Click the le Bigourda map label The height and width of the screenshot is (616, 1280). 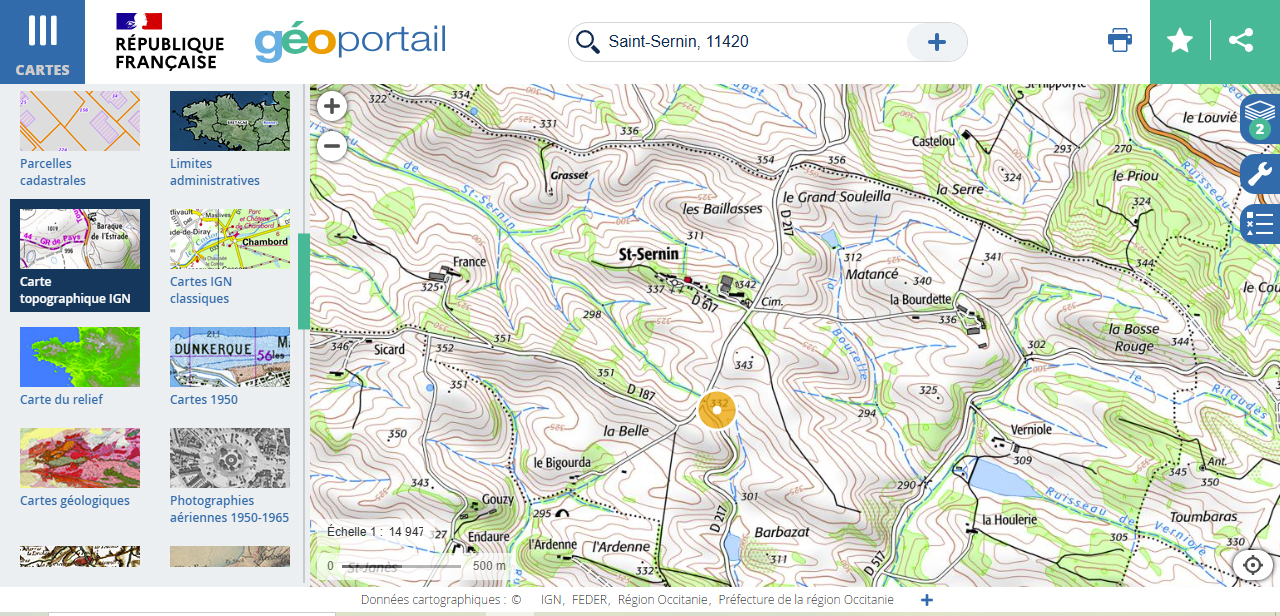click(x=562, y=463)
